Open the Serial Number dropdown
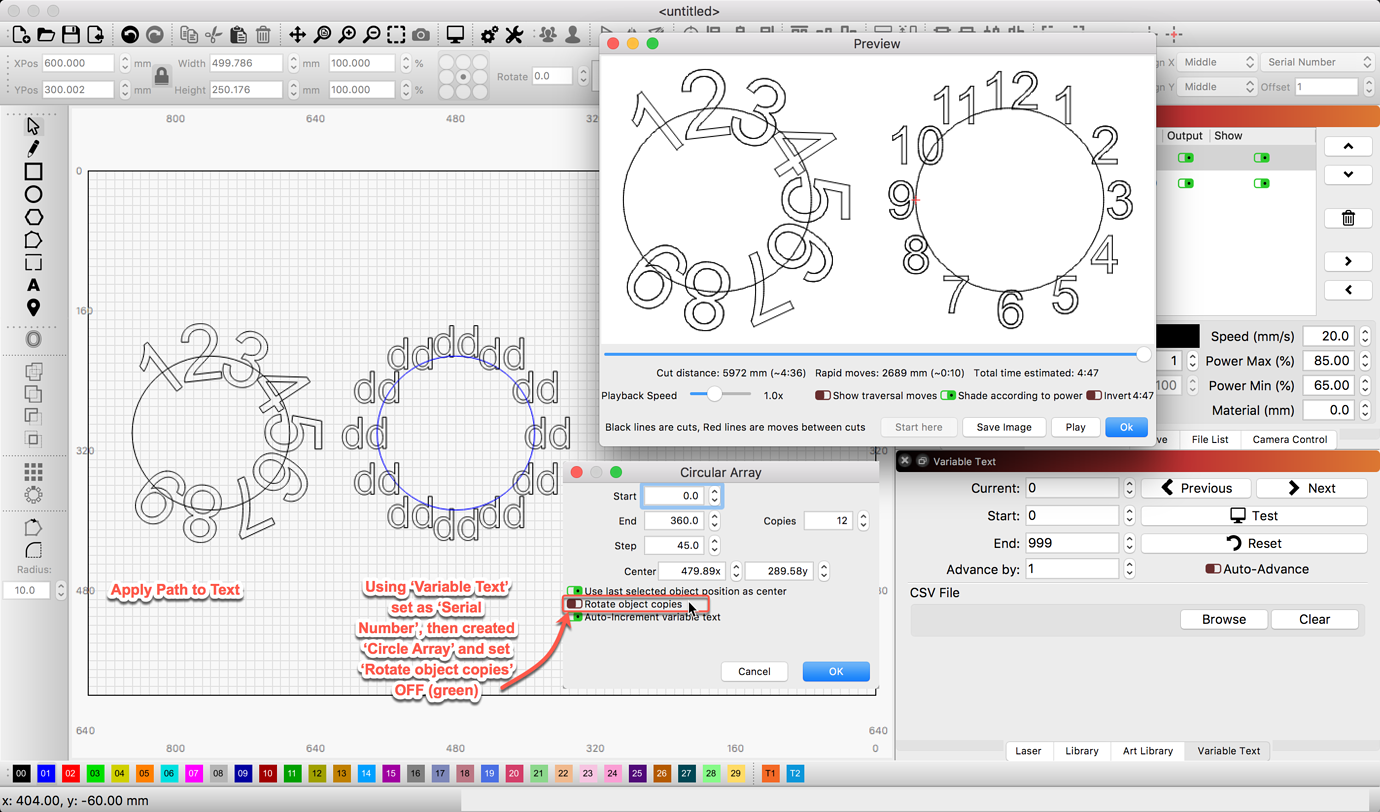The image size is (1380, 812). pos(1316,61)
